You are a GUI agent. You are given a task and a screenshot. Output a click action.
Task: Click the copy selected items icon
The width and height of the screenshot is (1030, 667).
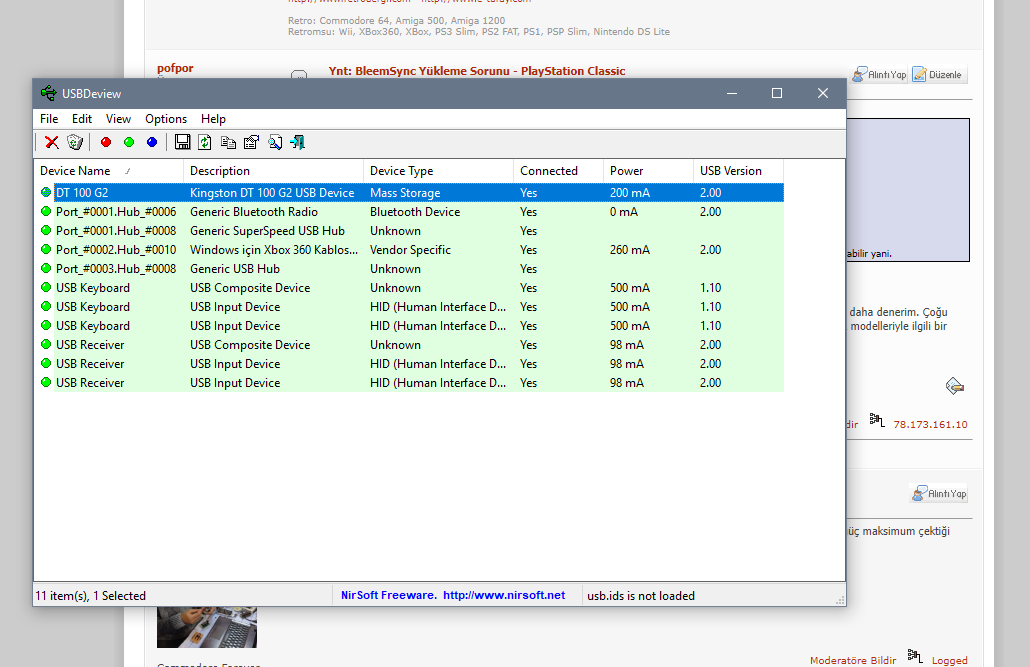228,142
